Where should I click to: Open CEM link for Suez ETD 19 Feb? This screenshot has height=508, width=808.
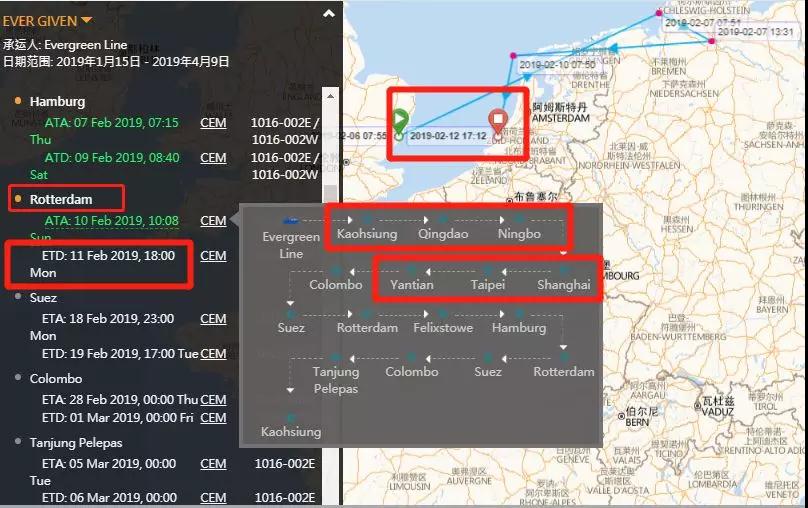213,354
